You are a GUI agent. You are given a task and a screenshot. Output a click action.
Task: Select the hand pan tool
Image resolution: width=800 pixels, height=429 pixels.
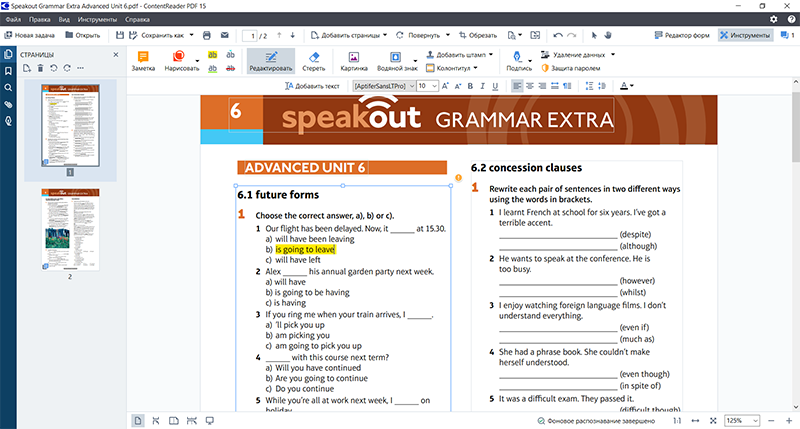click(608, 35)
